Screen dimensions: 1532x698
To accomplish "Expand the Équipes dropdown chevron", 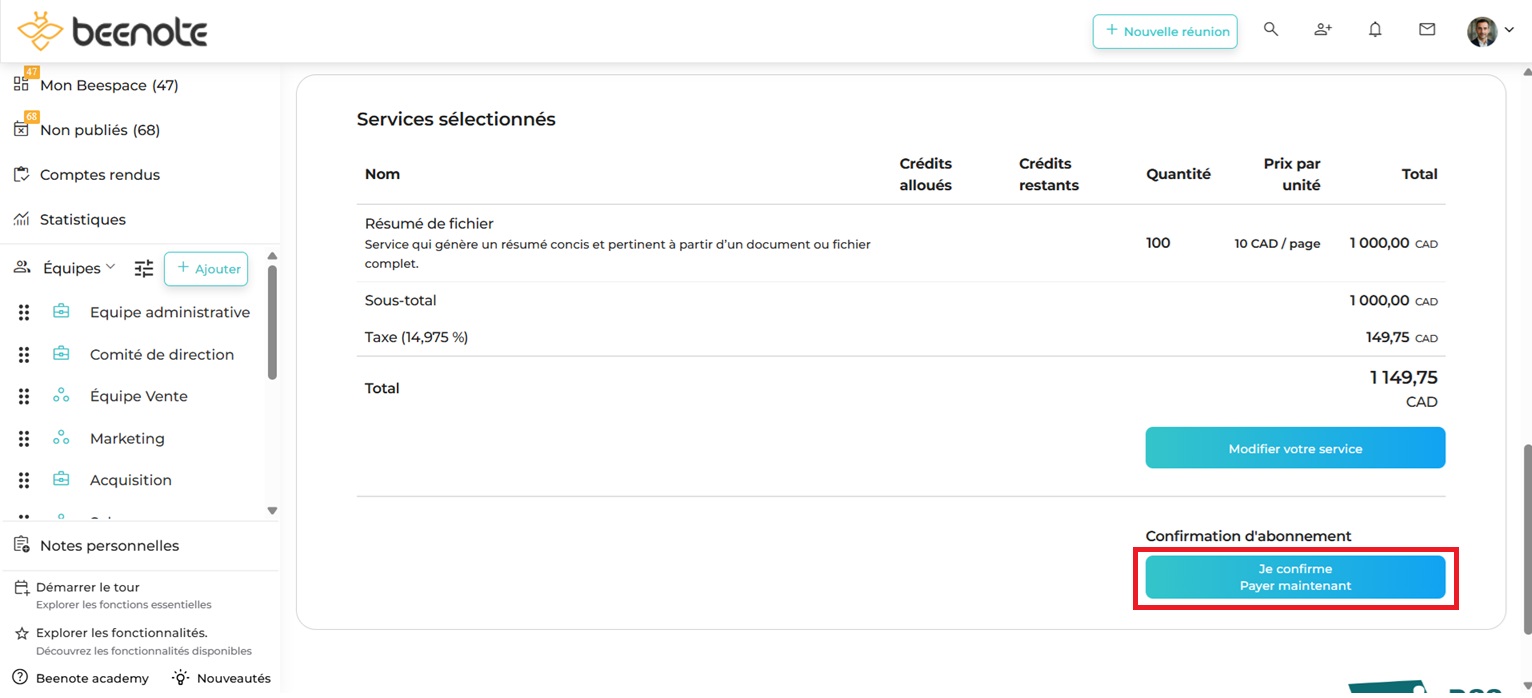I will [111, 267].
